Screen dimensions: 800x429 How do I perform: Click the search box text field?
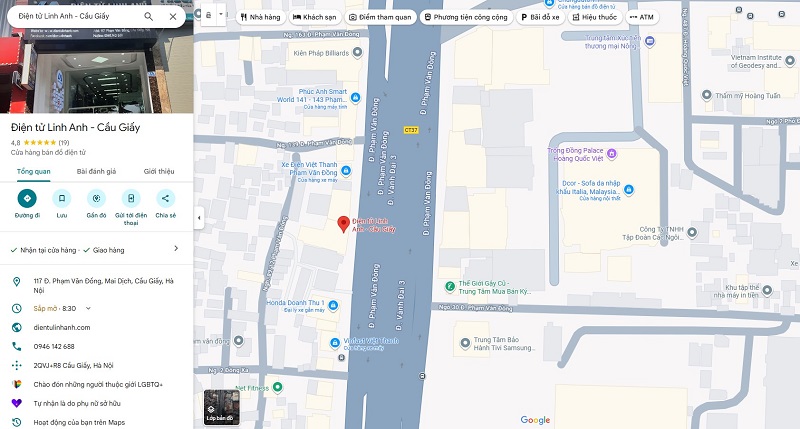point(77,16)
